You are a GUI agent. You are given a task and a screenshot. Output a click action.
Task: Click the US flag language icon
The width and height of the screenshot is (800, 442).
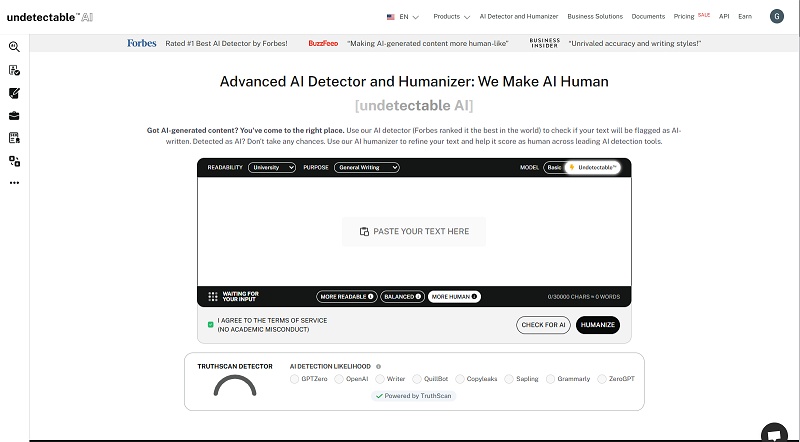tap(391, 17)
